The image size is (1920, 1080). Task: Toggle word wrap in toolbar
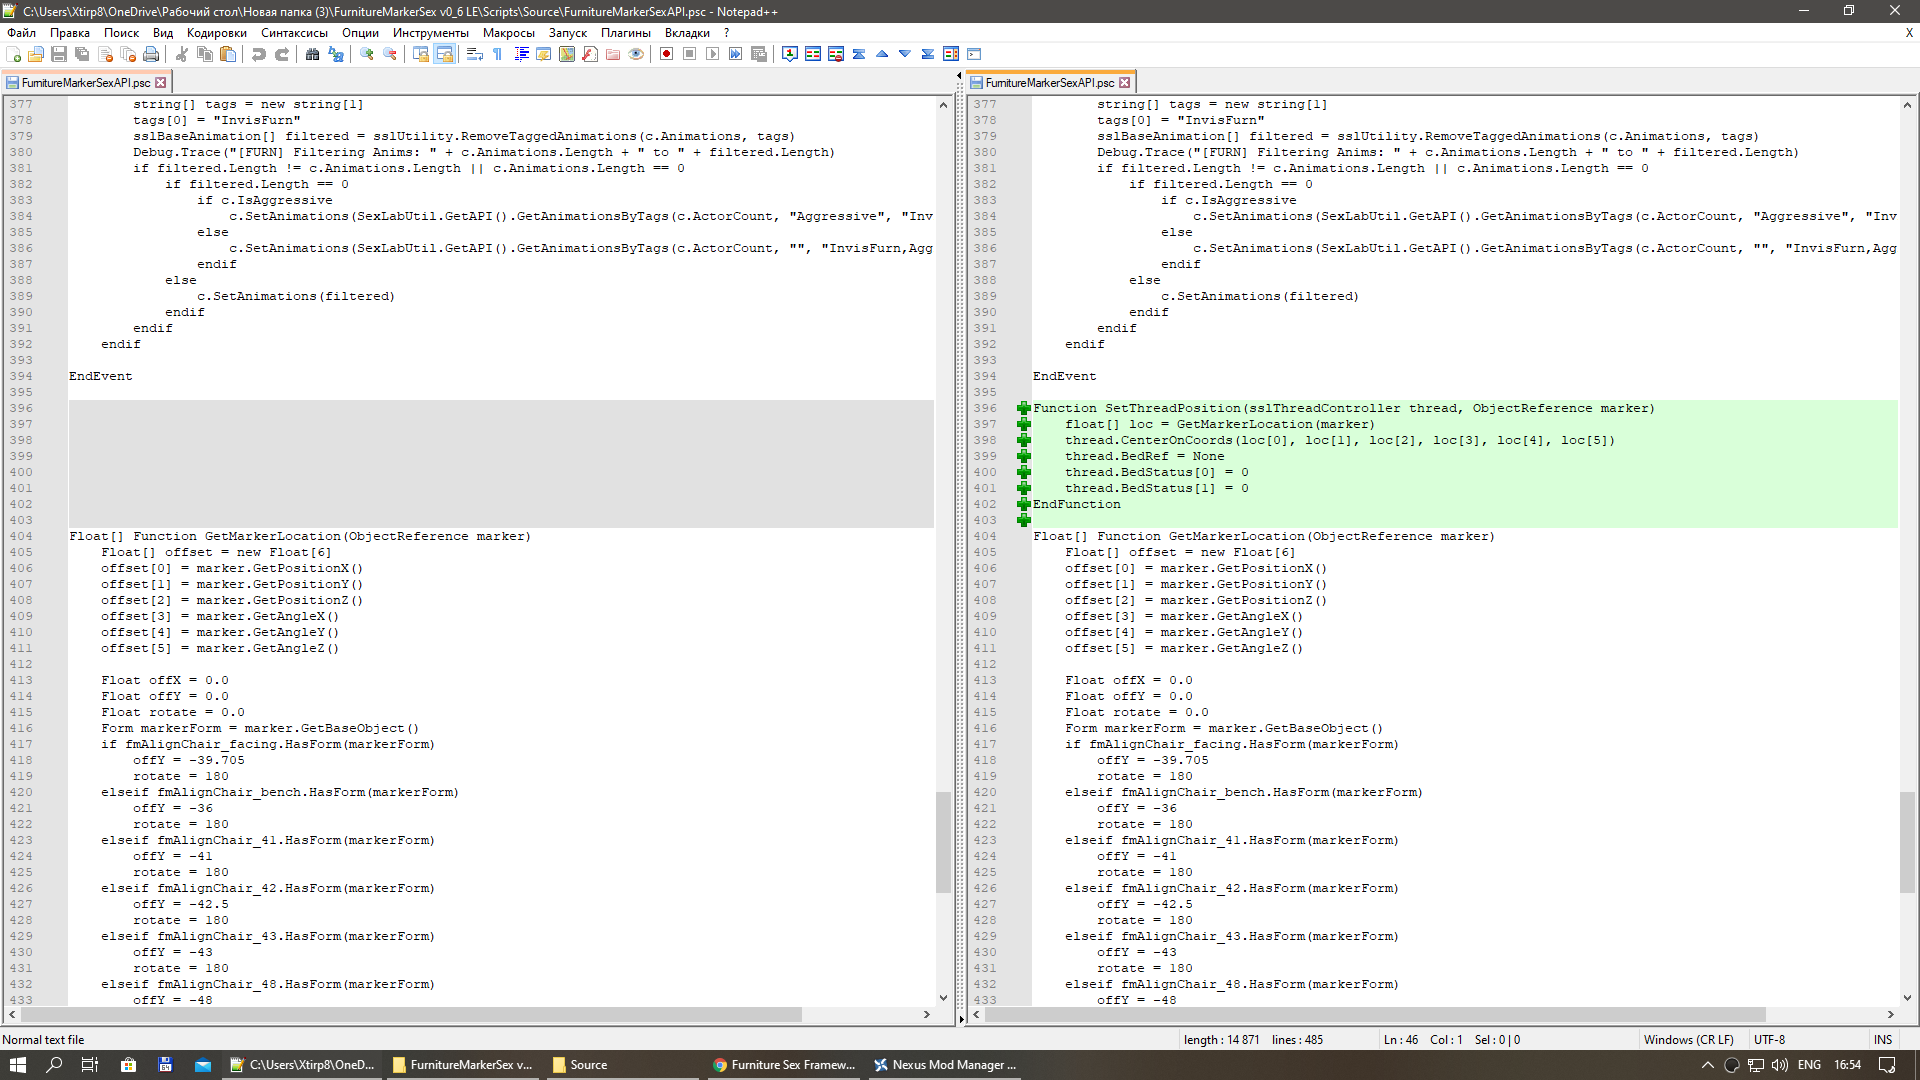point(475,54)
